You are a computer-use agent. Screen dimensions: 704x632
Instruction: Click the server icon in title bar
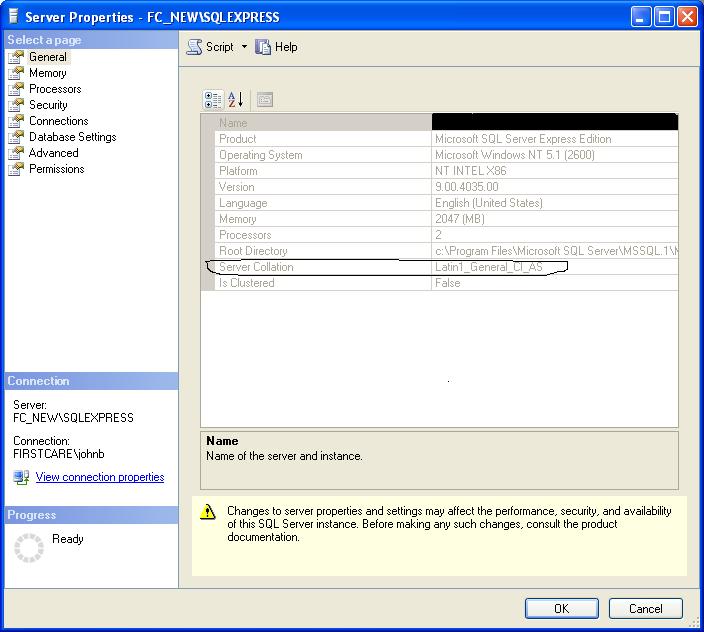(13, 17)
